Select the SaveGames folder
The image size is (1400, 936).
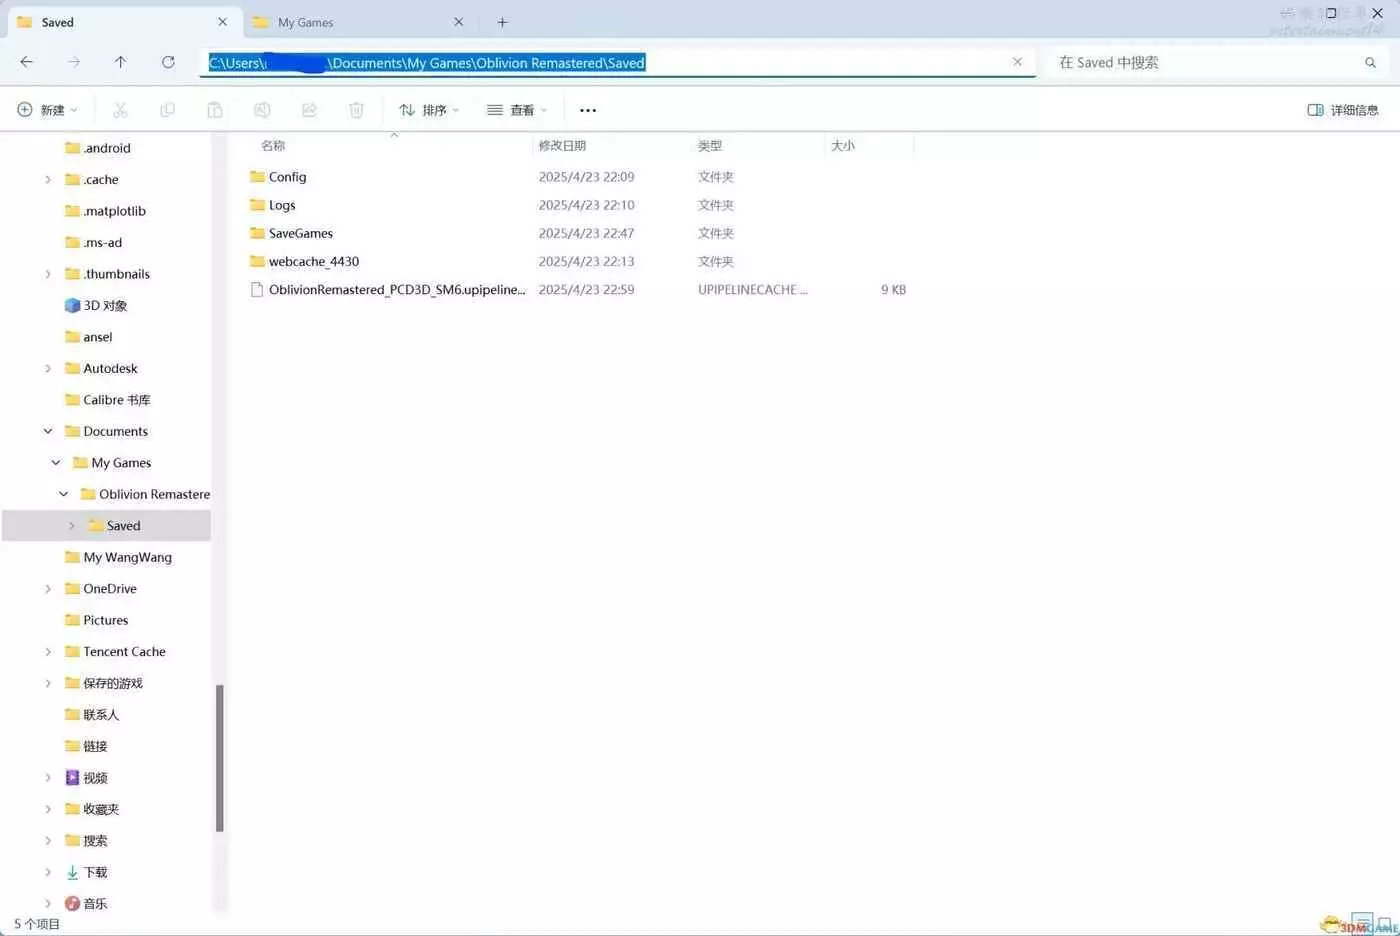coord(300,233)
